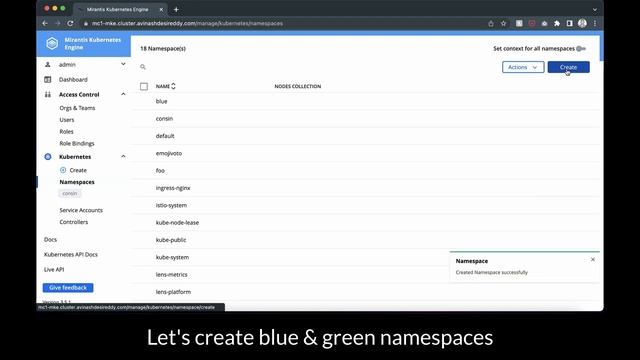Screen dimensions: 640x360
Task: Select Namespaces in the Kubernetes menu
Action: 77,182
